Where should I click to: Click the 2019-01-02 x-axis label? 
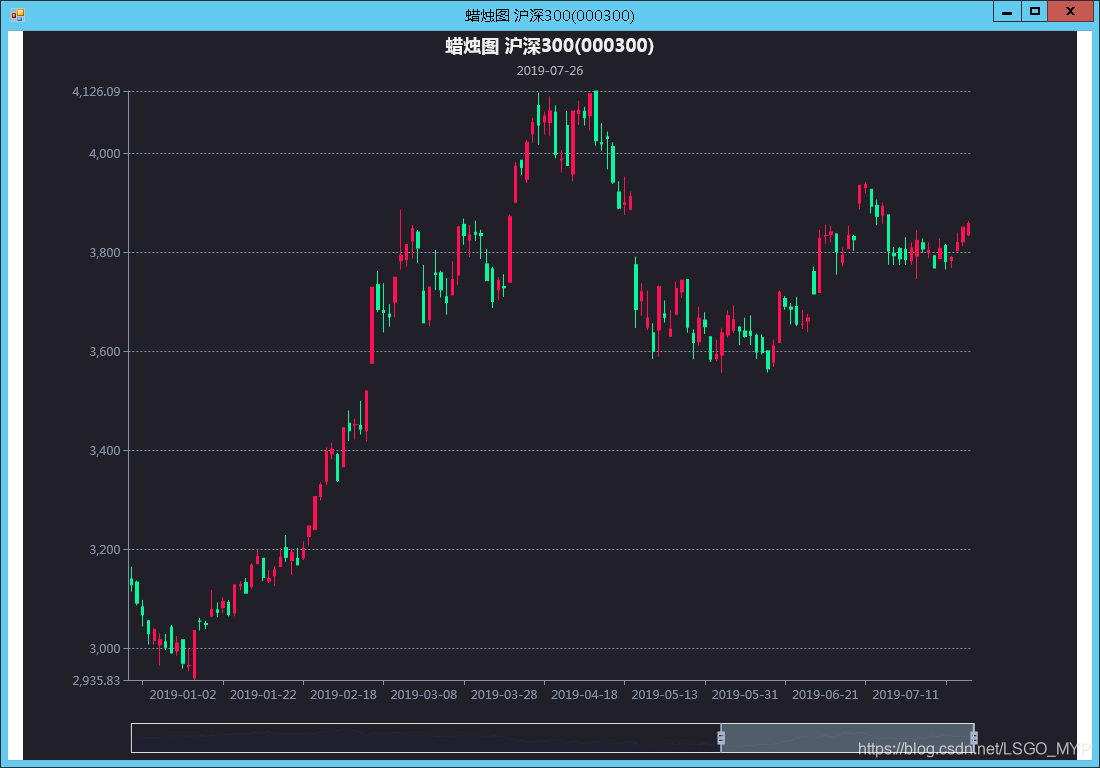183,695
